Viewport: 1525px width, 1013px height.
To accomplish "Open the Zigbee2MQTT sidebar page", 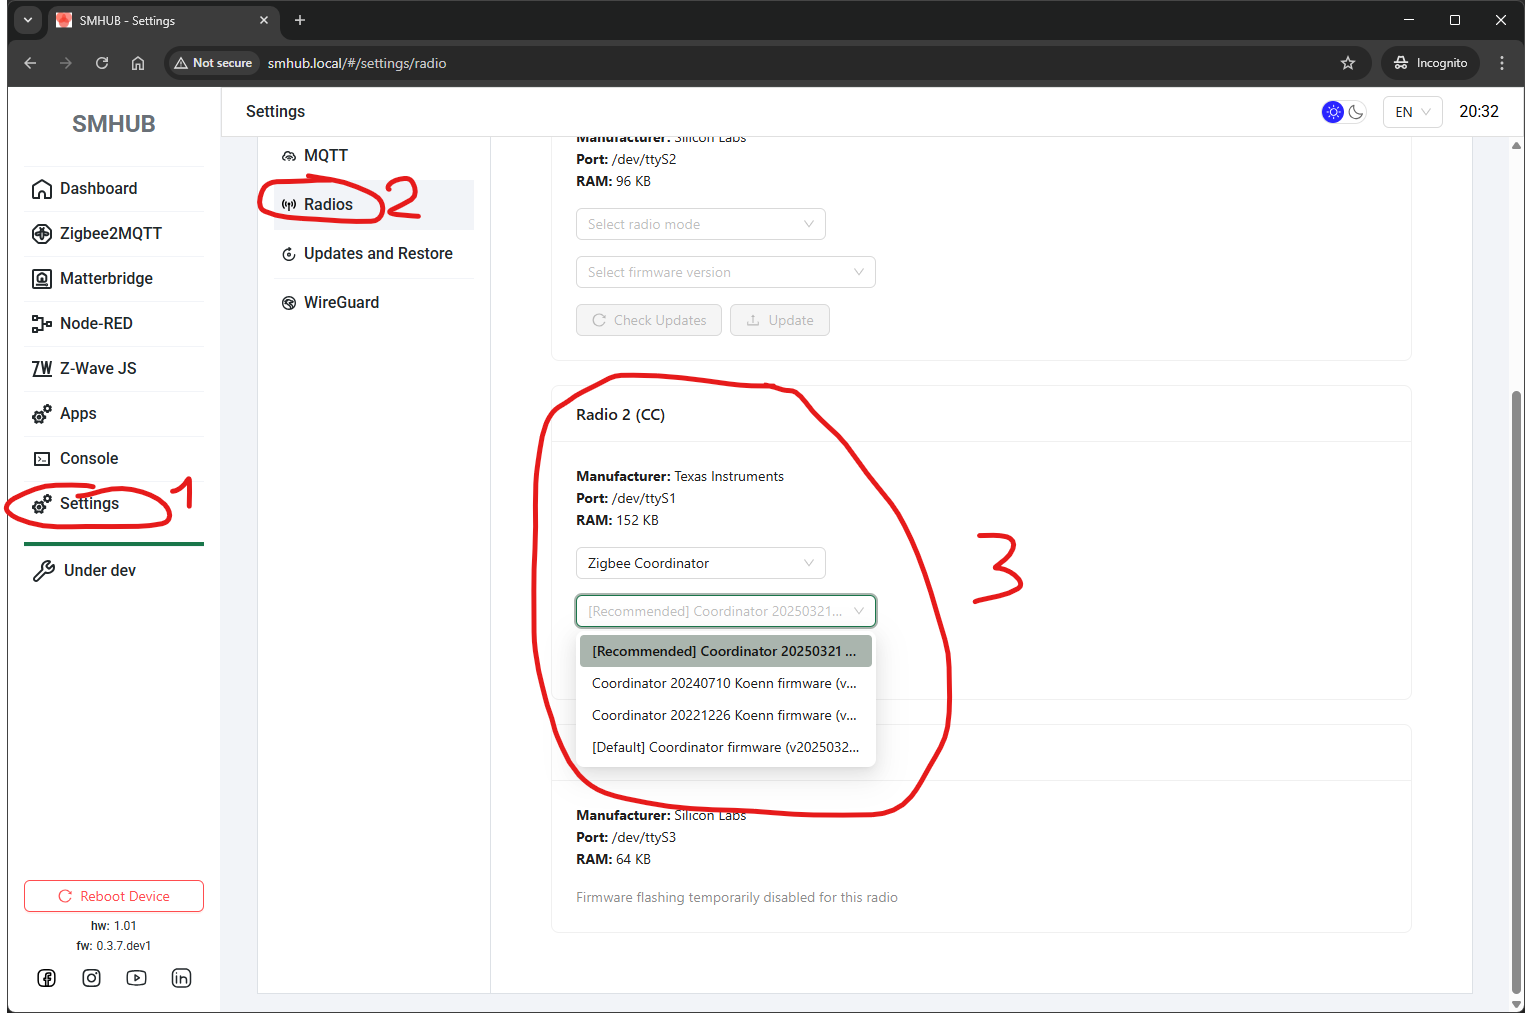I will 110,233.
